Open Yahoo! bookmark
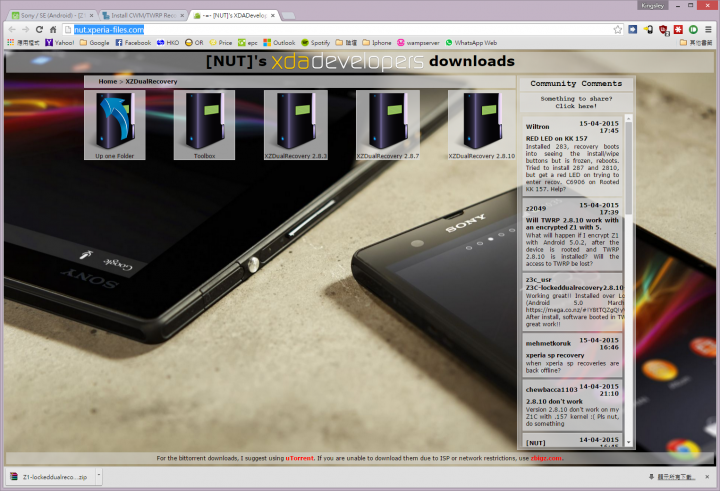 tap(60, 43)
